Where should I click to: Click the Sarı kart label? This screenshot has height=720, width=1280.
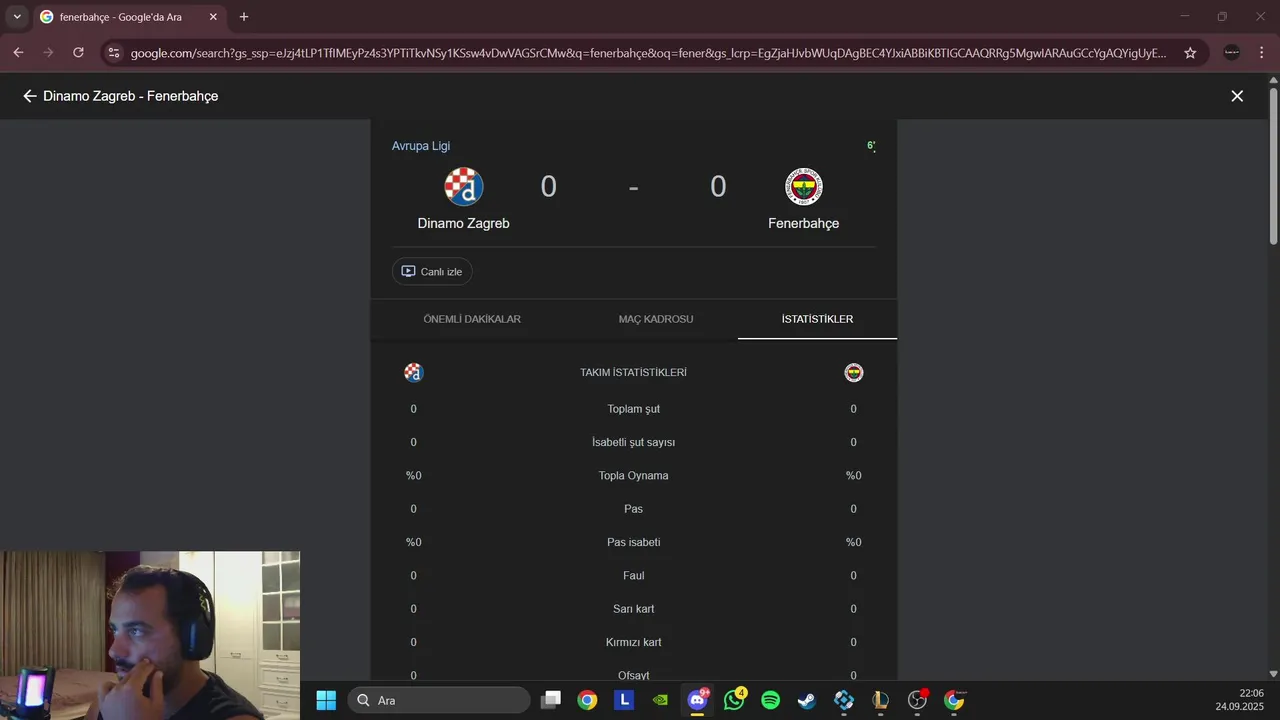click(634, 609)
